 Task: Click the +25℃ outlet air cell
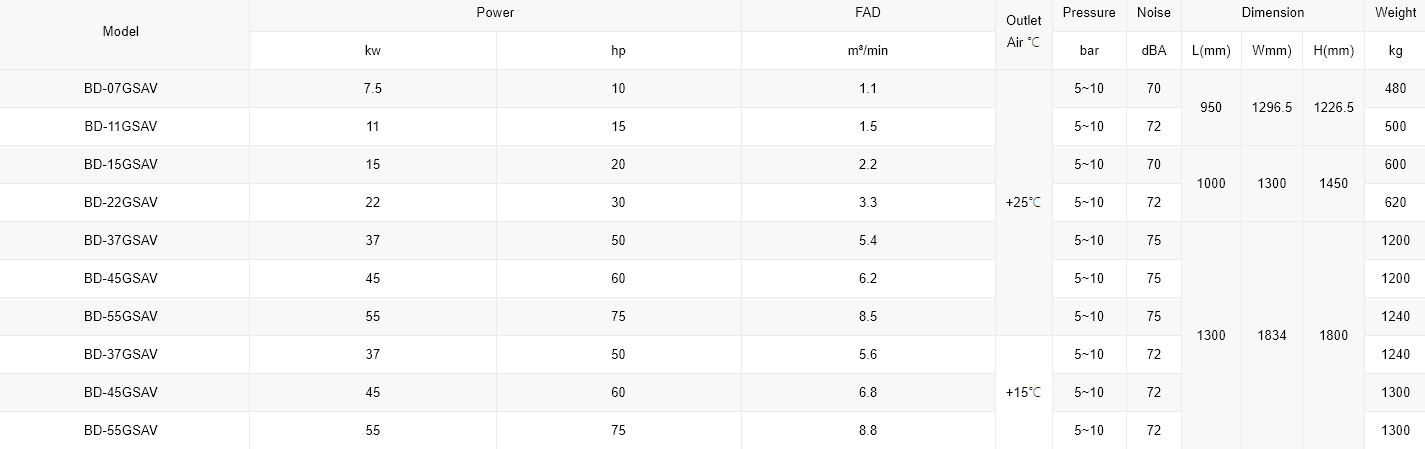tap(1023, 202)
